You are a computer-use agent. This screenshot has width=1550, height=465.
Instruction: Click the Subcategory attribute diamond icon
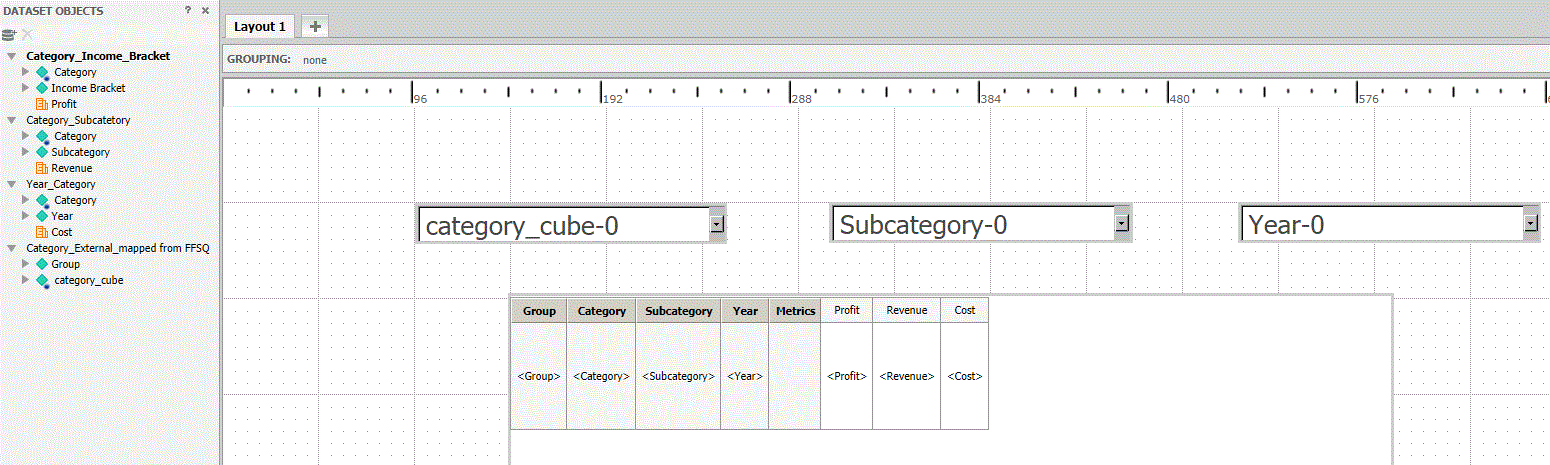42,152
